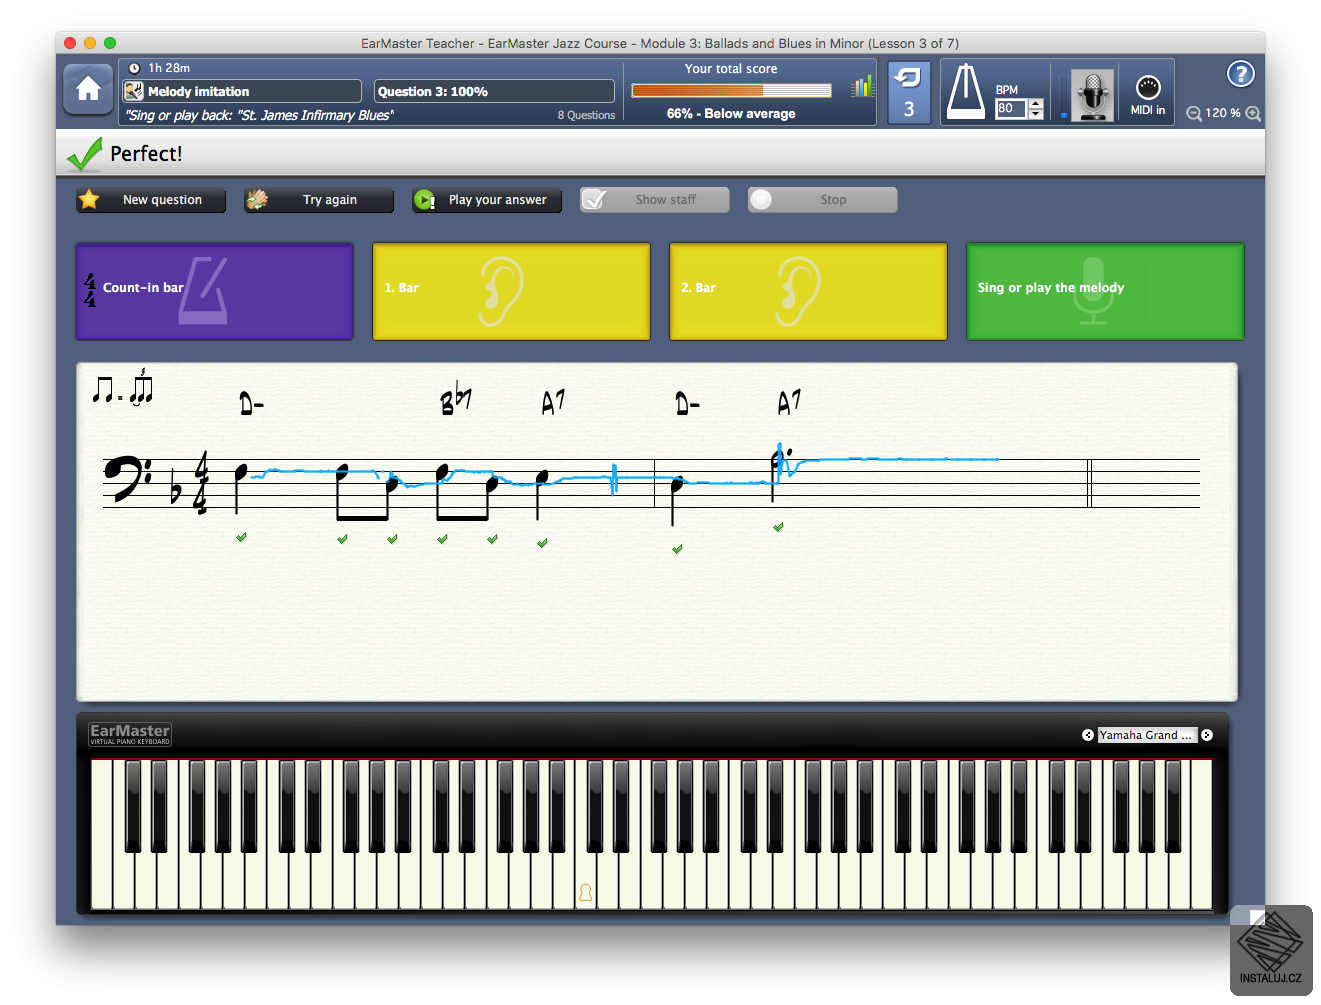1321x1005 pixels.
Task: Go to the Home screen icon
Action: tap(88, 90)
